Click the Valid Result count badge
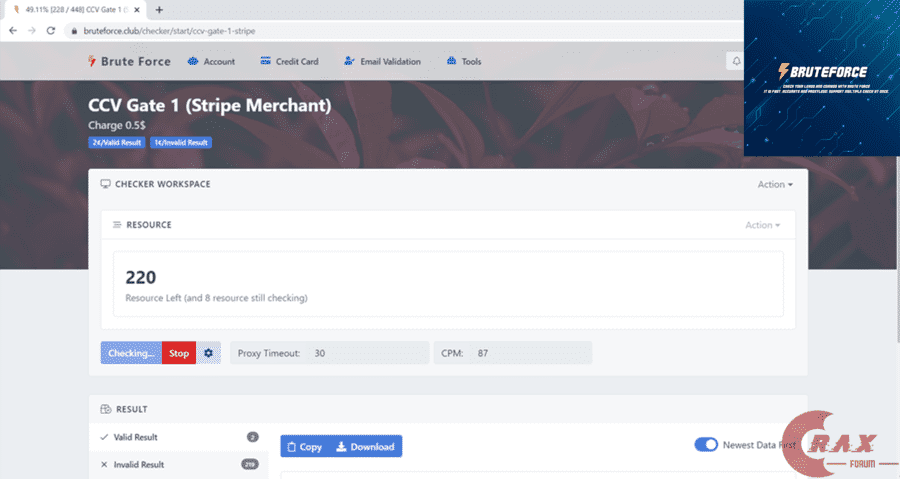The image size is (900, 479). pos(253,437)
